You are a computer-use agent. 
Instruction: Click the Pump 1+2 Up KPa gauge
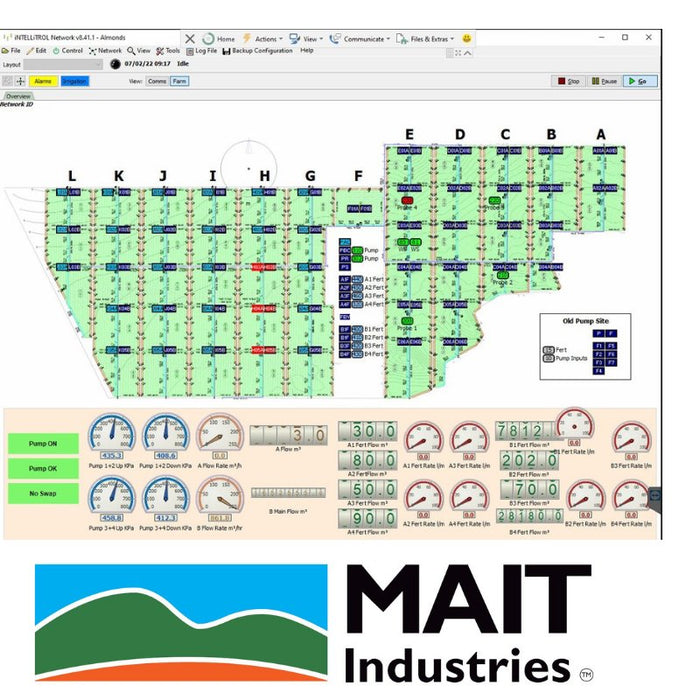(112, 435)
